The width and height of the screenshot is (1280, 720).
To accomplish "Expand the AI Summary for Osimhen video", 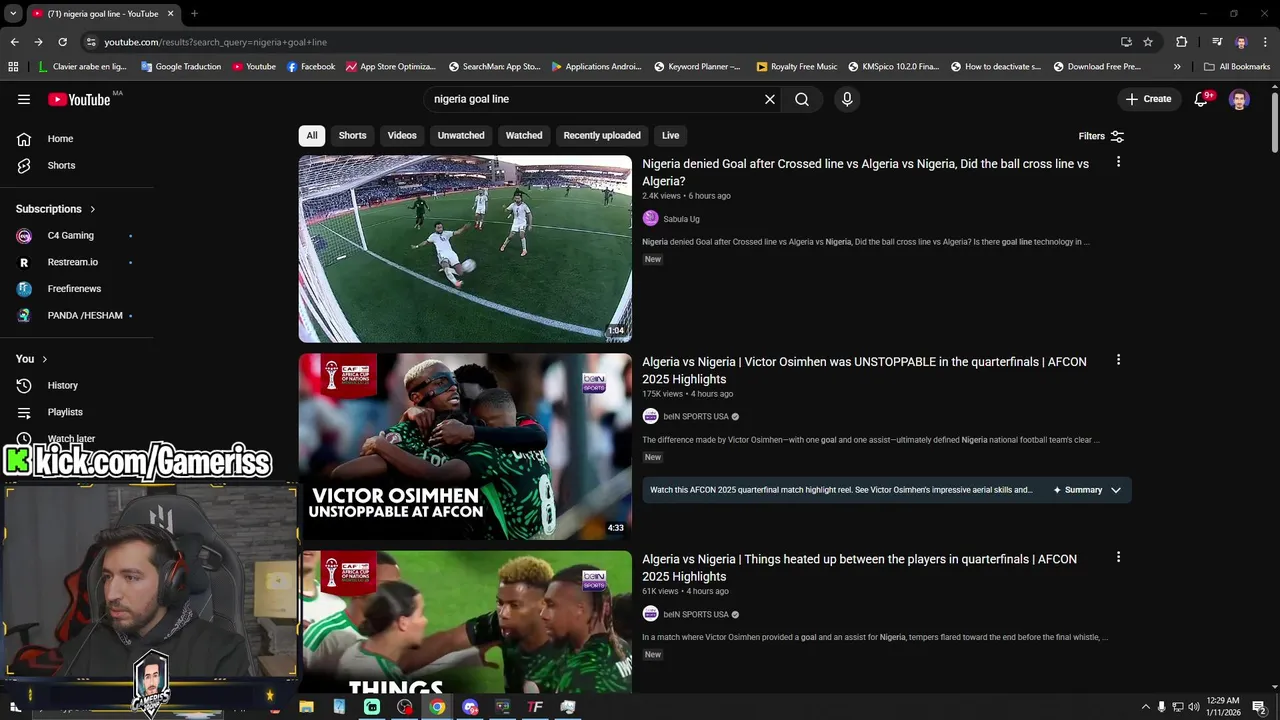I will tap(1087, 490).
